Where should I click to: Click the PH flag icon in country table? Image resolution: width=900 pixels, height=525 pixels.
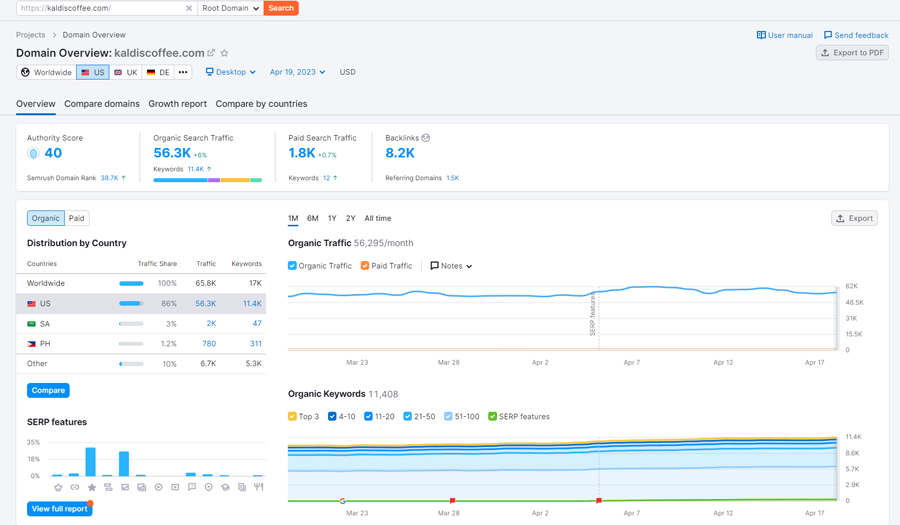tap(32, 344)
